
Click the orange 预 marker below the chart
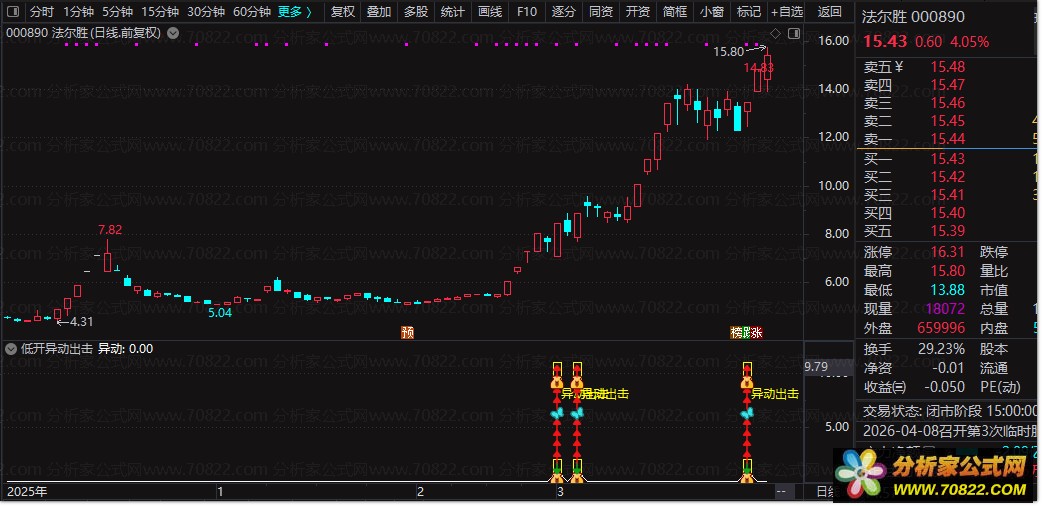point(407,332)
